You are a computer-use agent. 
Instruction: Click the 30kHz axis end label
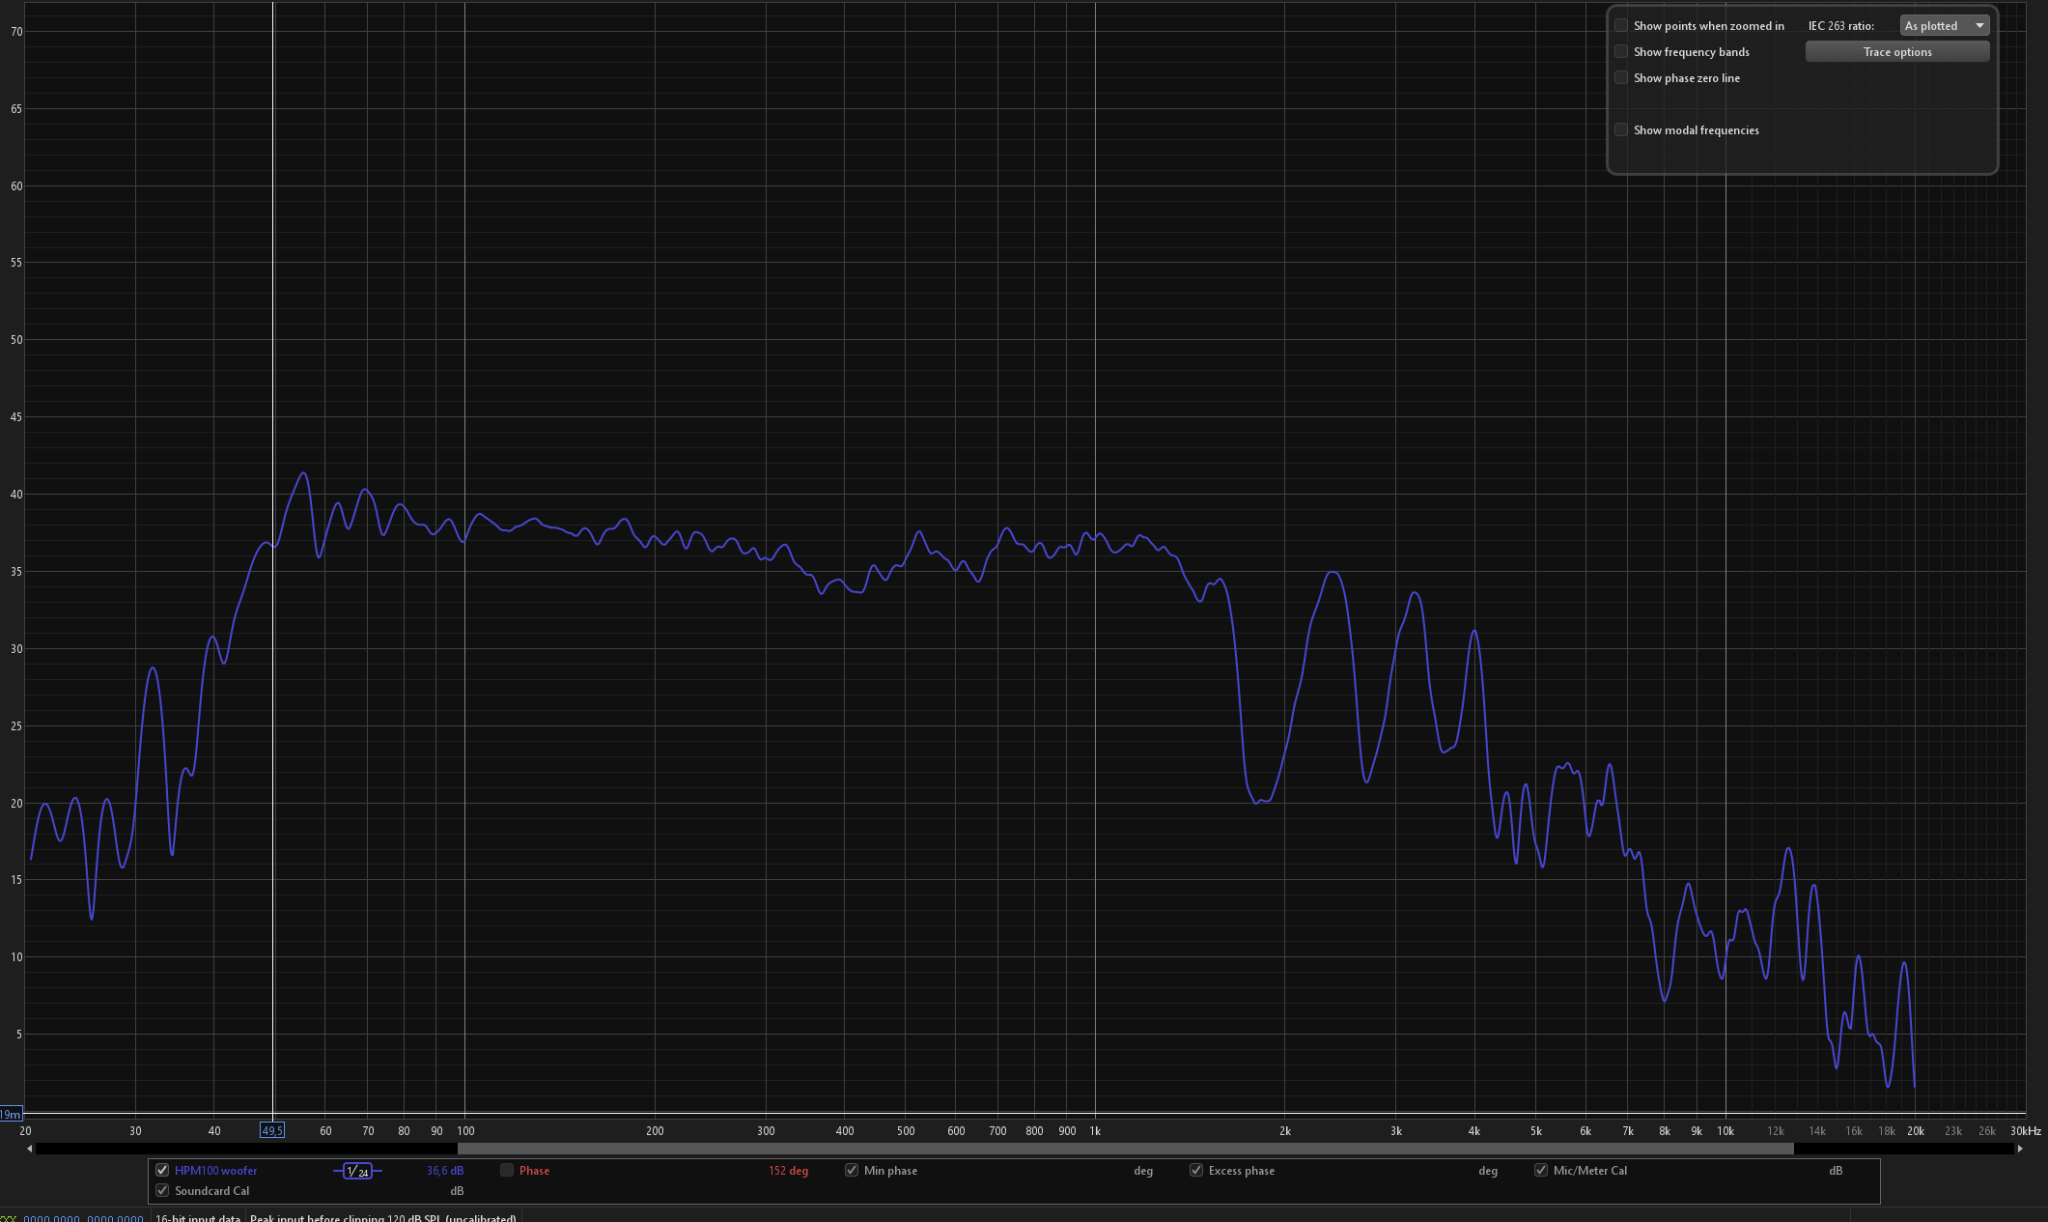coord(2025,1131)
